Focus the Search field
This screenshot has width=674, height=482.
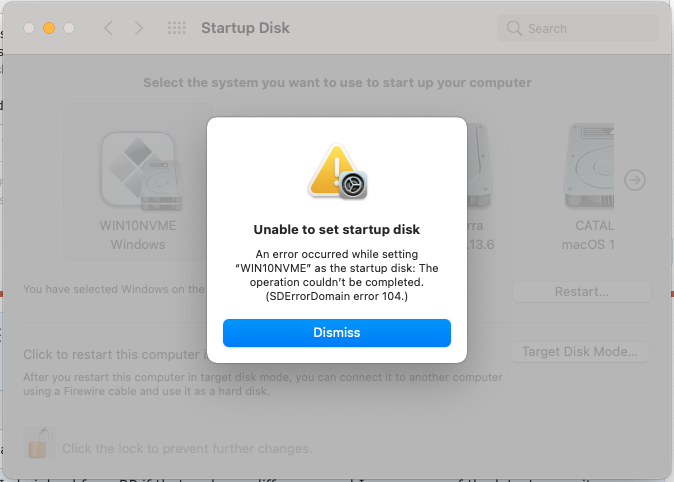coord(578,28)
